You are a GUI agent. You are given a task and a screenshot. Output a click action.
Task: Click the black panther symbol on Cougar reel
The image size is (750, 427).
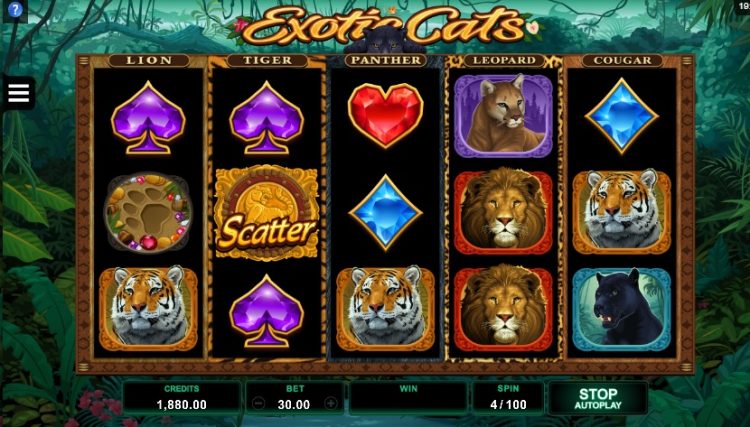click(x=621, y=308)
